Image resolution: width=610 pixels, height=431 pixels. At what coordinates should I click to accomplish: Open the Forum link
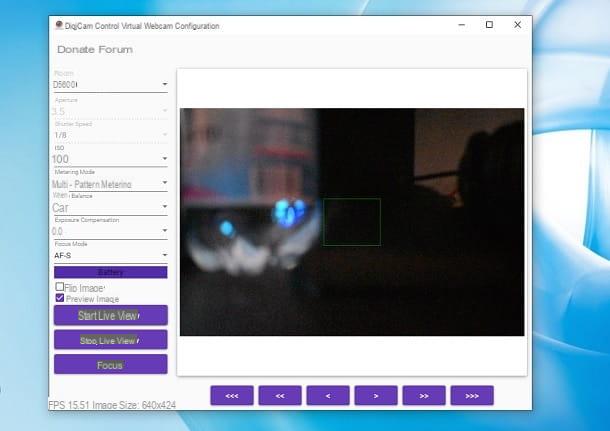pos(115,49)
